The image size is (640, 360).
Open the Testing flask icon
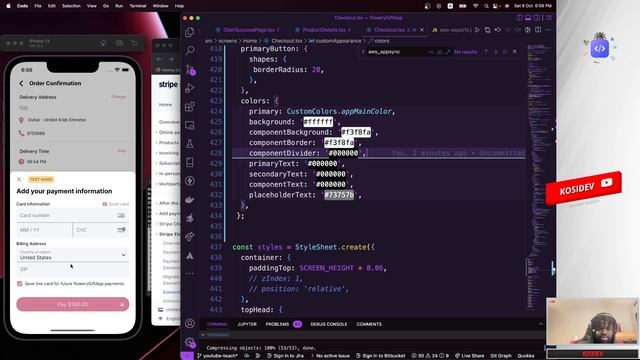tap(190, 144)
